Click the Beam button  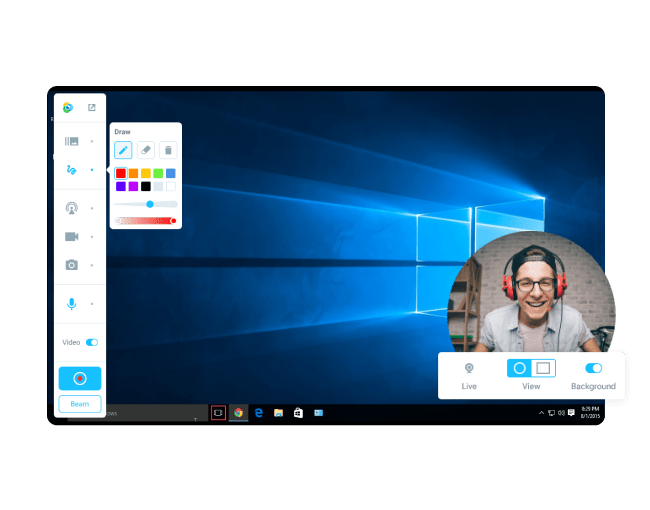(80, 404)
